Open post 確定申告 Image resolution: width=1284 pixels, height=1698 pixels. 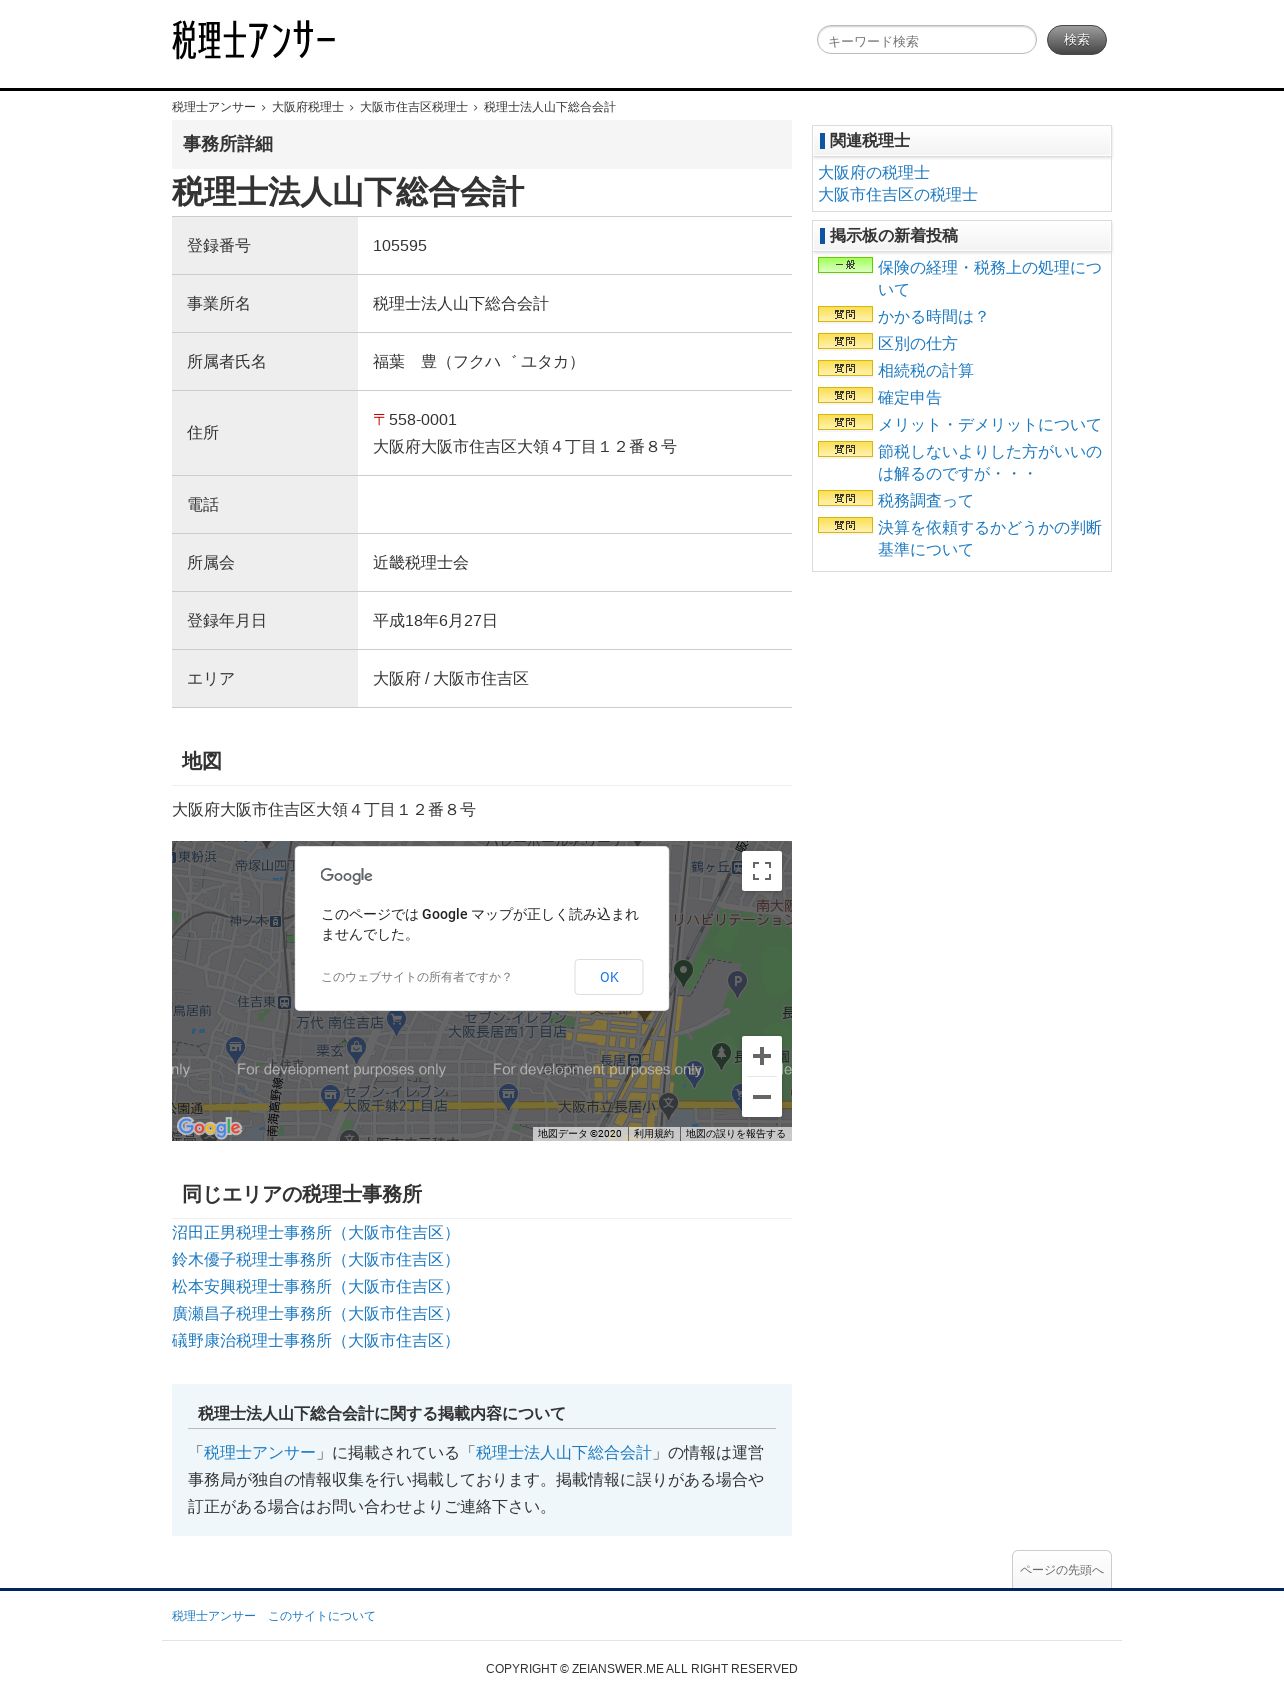point(909,398)
